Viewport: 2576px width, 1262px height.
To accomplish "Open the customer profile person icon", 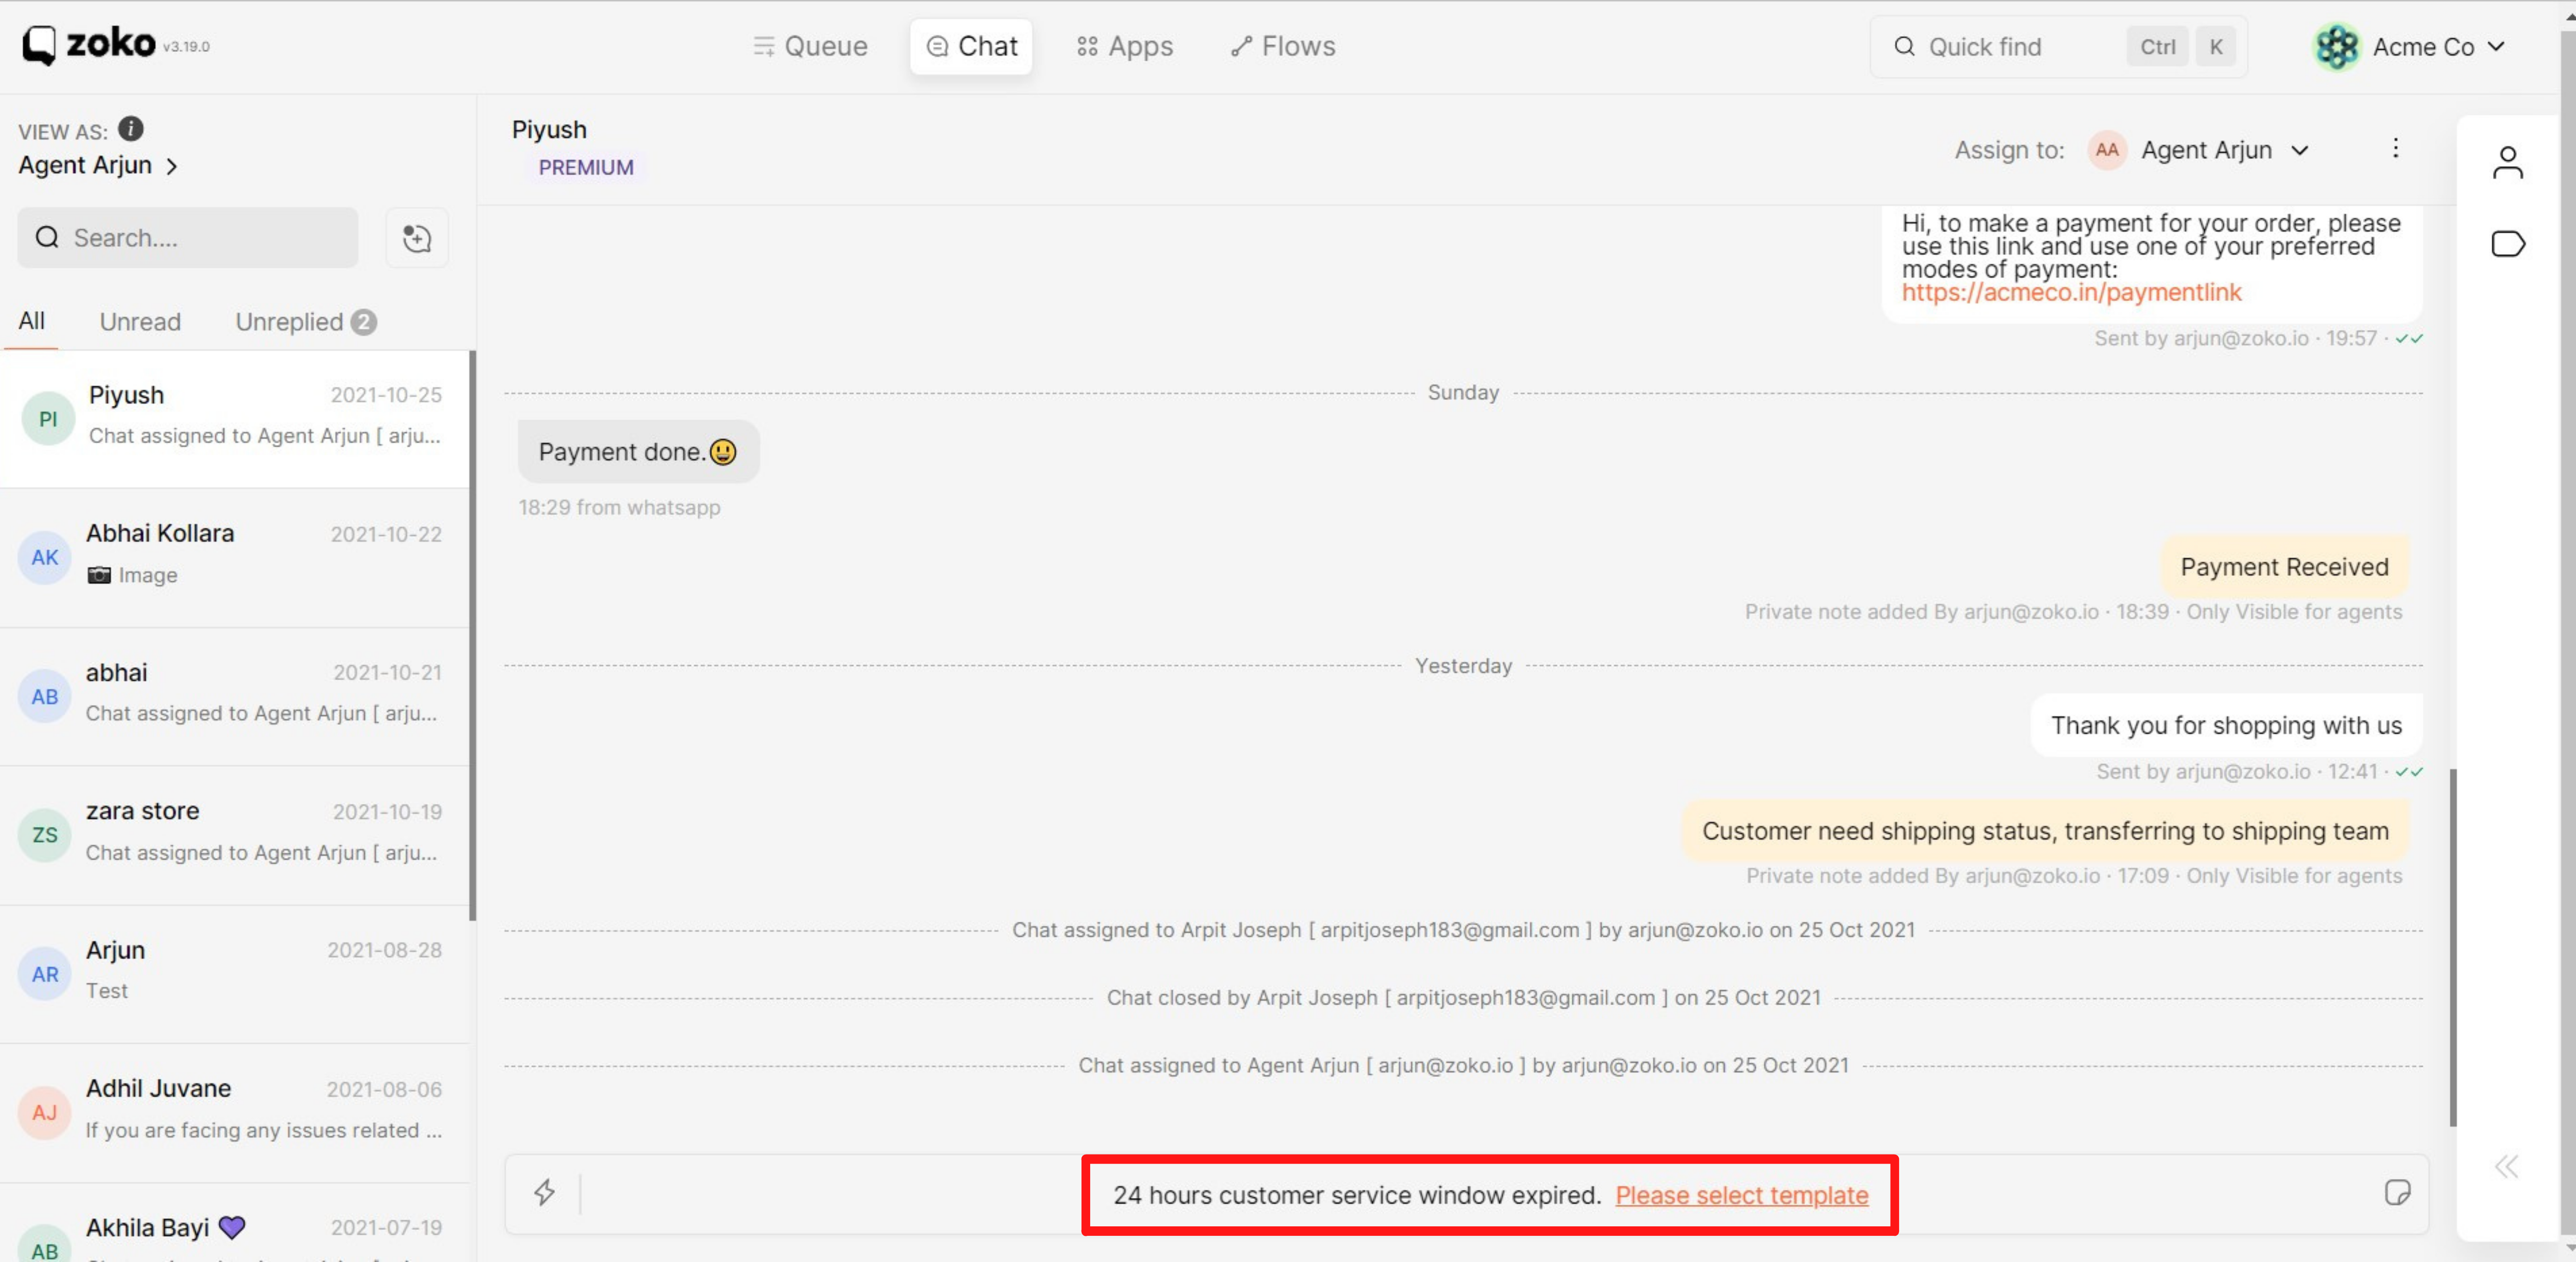I will point(2507,163).
